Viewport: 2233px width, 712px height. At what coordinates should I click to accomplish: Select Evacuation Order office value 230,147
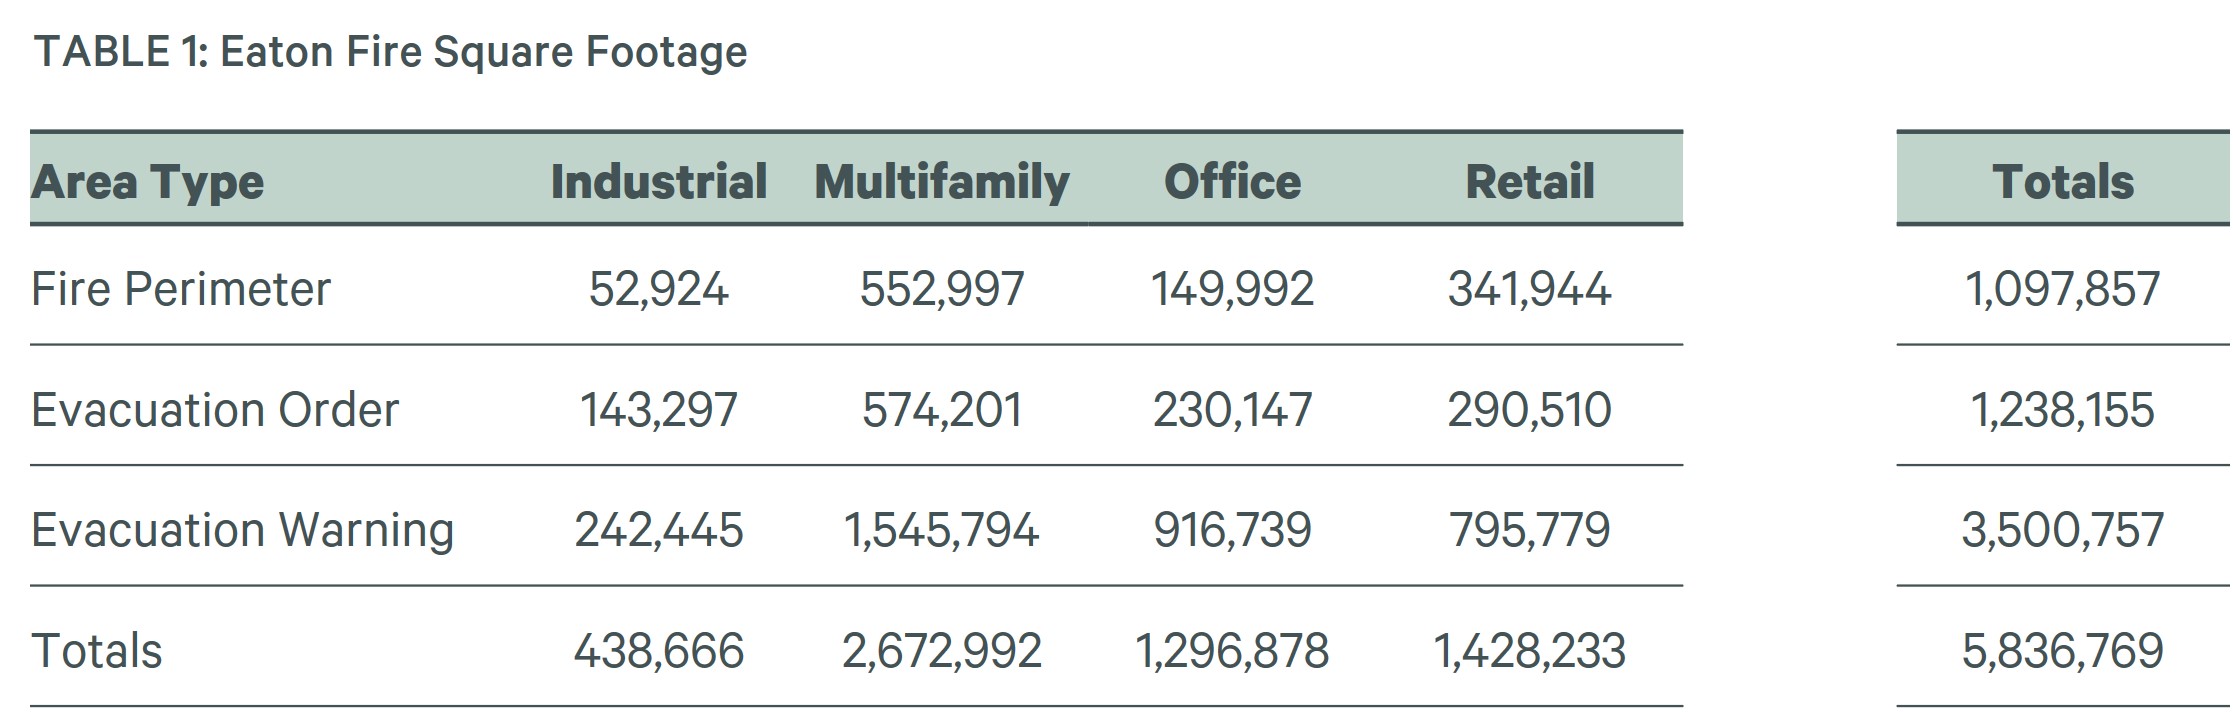click(x=1232, y=410)
